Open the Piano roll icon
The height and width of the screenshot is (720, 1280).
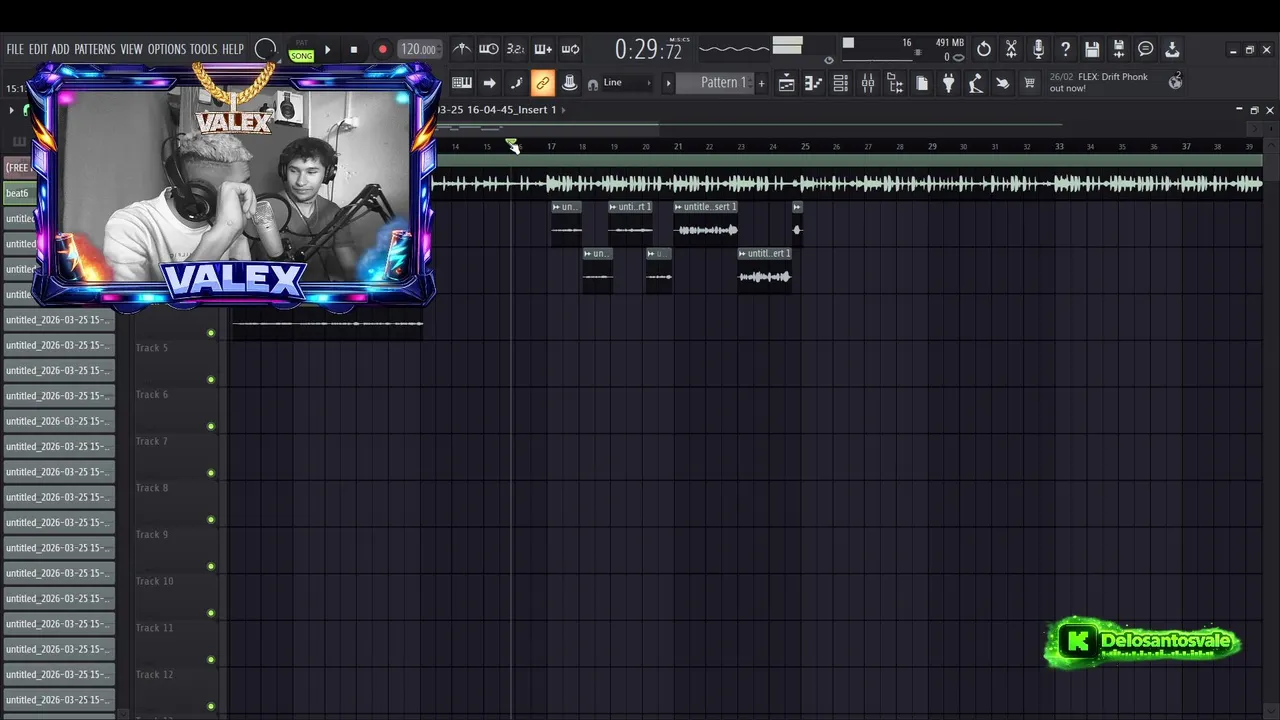(x=814, y=84)
